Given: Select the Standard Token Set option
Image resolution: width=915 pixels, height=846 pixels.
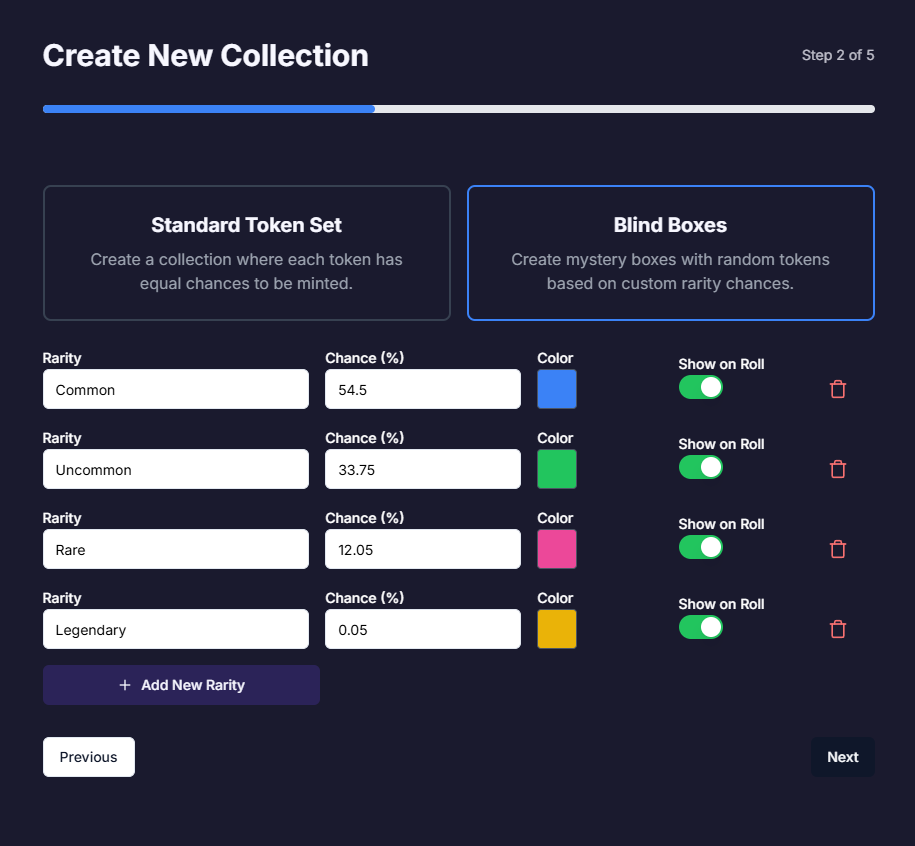Looking at the screenshot, I should point(246,253).
